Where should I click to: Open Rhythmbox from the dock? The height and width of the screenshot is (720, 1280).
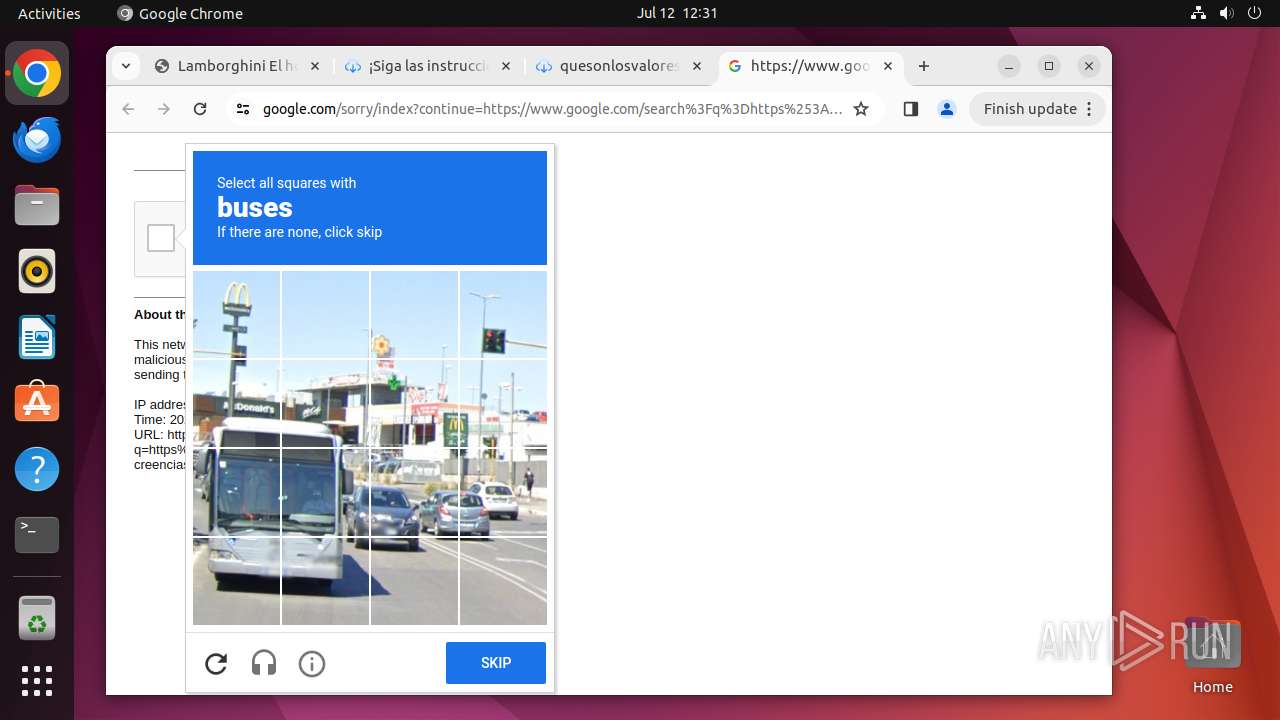[x=37, y=271]
